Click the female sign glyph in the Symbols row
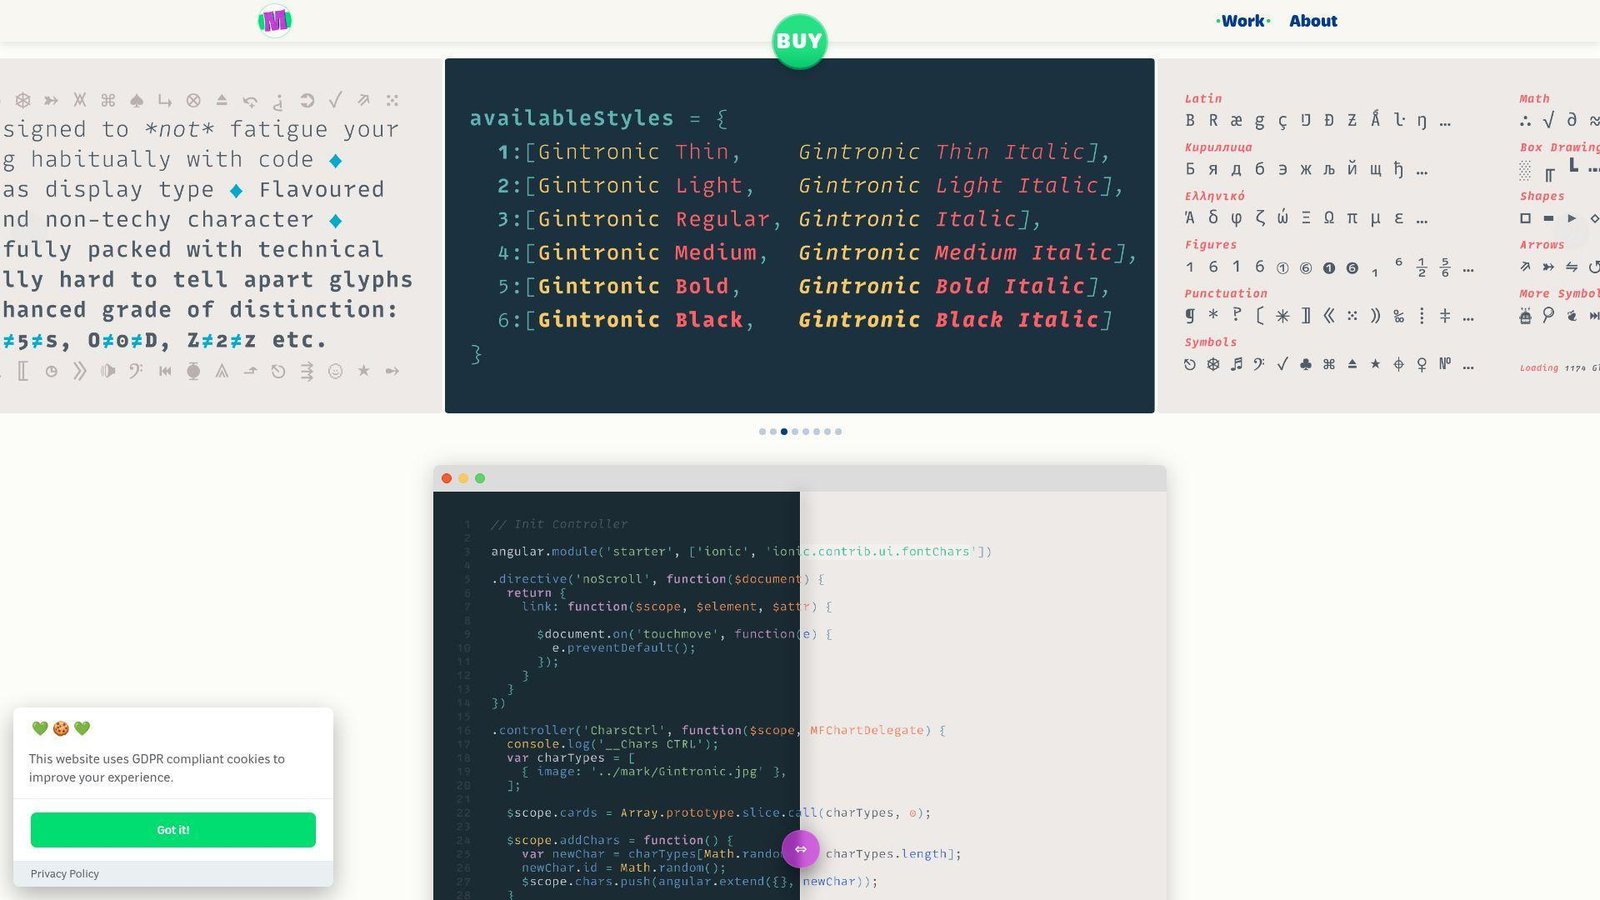1600x900 pixels. 1422,364
